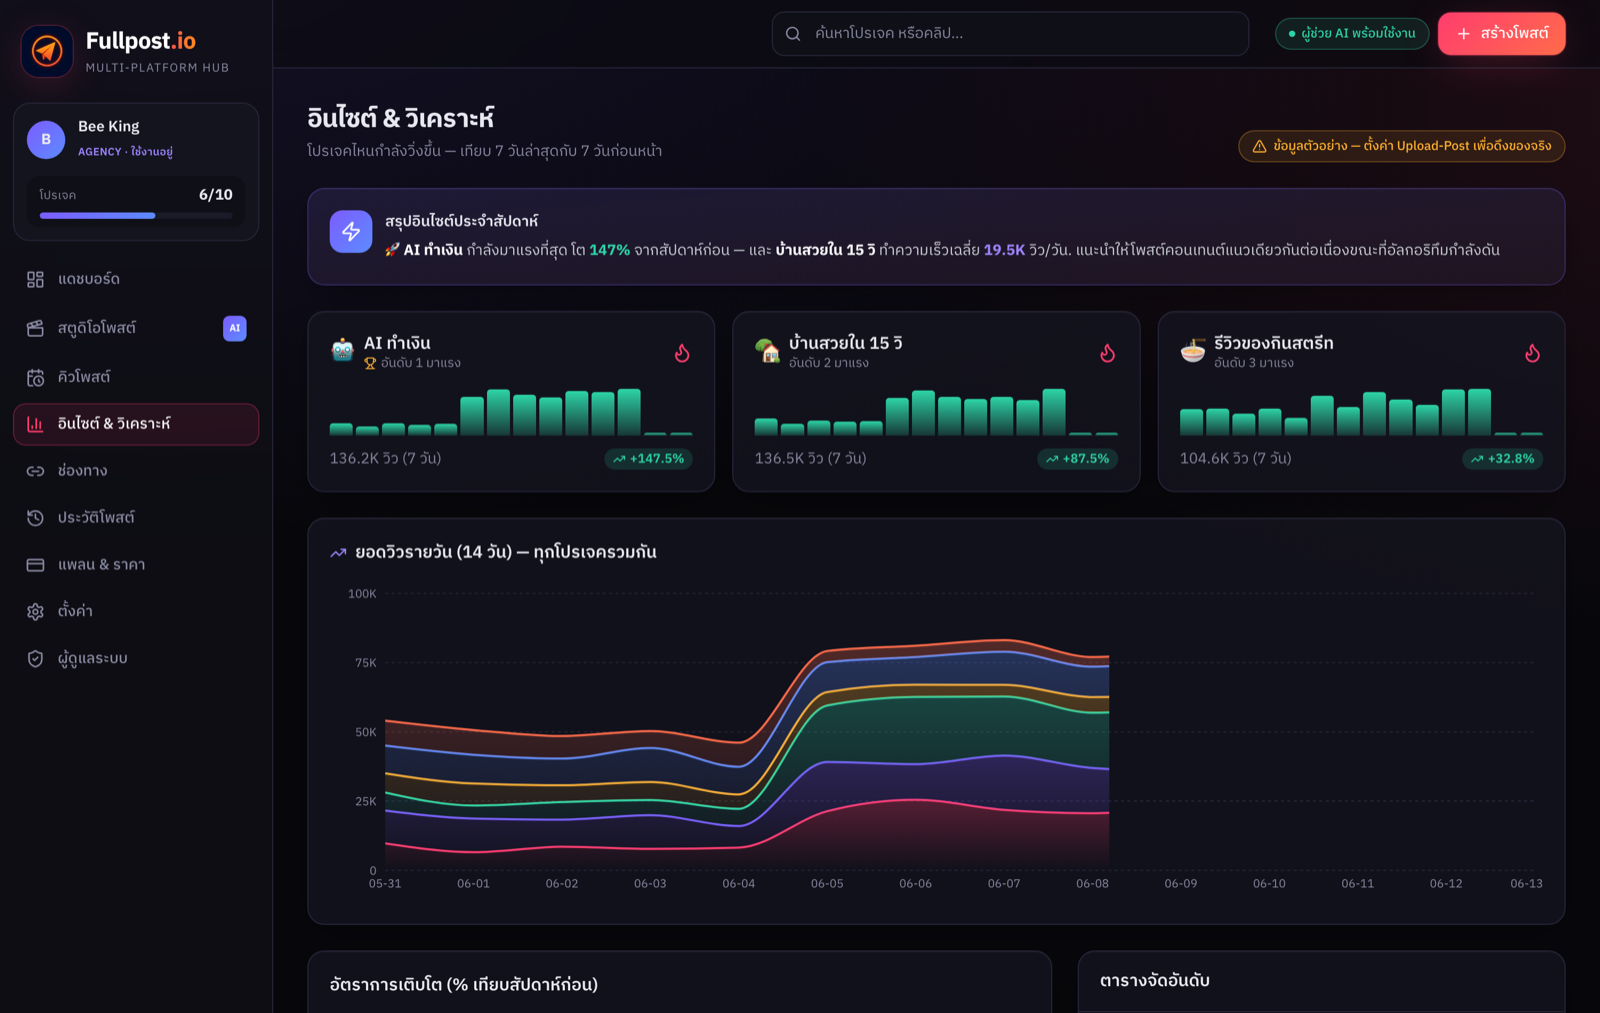Image resolution: width=1600 pixels, height=1013 pixels.
Task: Click the Upload-Post sample data warning link
Action: coord(1402,146)
